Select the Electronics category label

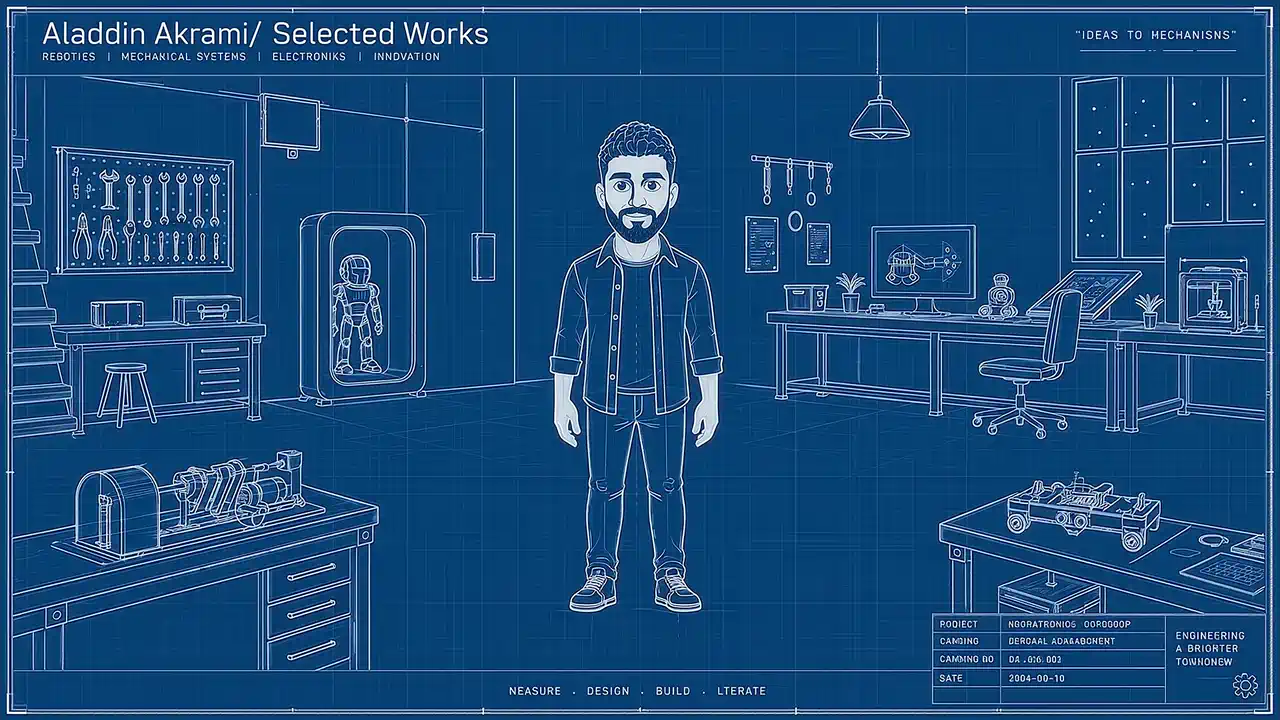[x=309, y=57]
